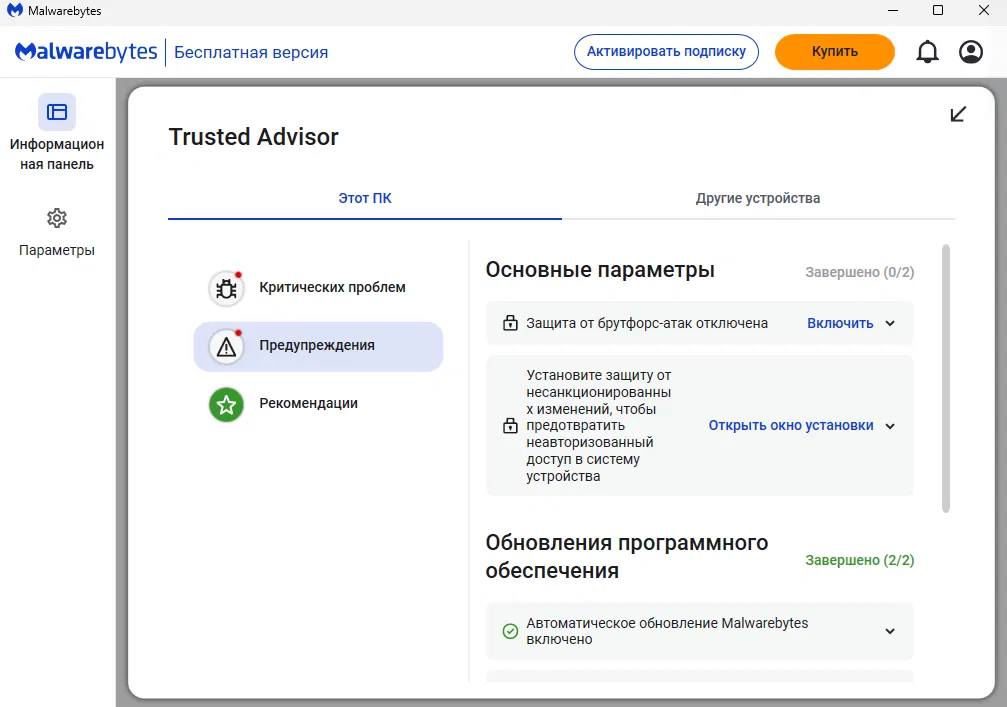
Task: Minimize the Malwarebytes window
Action: pos(893,10)
